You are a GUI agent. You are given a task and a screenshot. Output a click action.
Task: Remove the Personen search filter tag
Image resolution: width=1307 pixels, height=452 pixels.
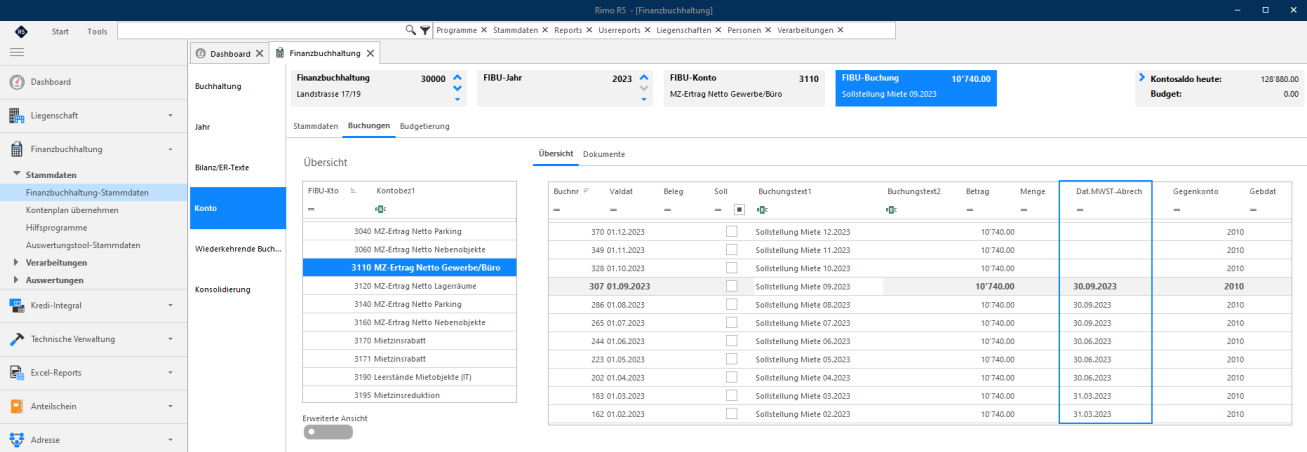[768, 30]
